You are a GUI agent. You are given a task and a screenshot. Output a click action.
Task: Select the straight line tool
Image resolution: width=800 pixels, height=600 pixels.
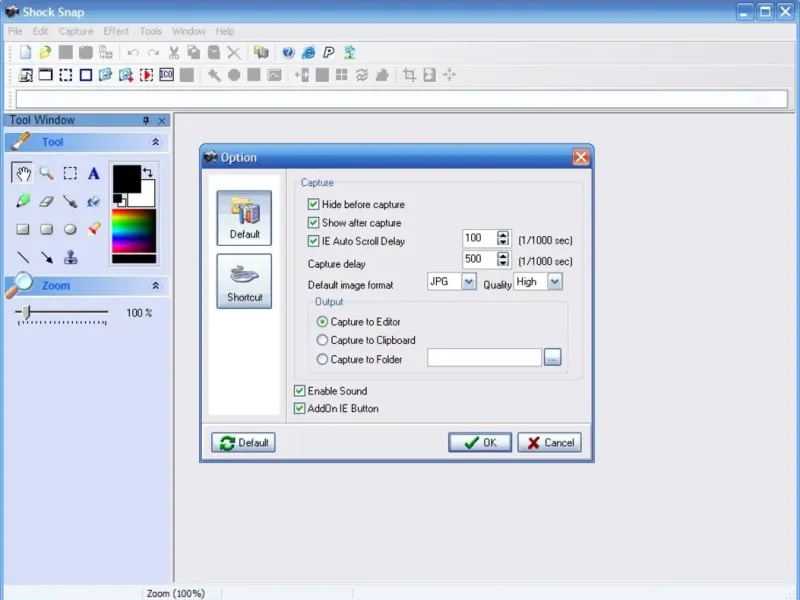(x=23, y=257)
